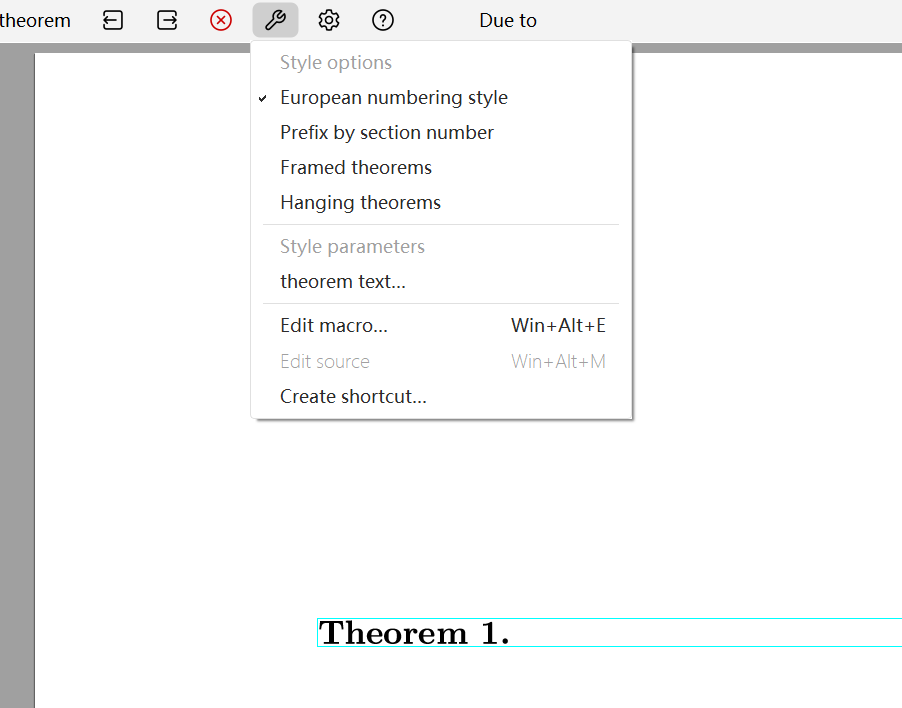Place cursor in empty theorem body area
The image size is (902, 708).
(x=700, y=633)
